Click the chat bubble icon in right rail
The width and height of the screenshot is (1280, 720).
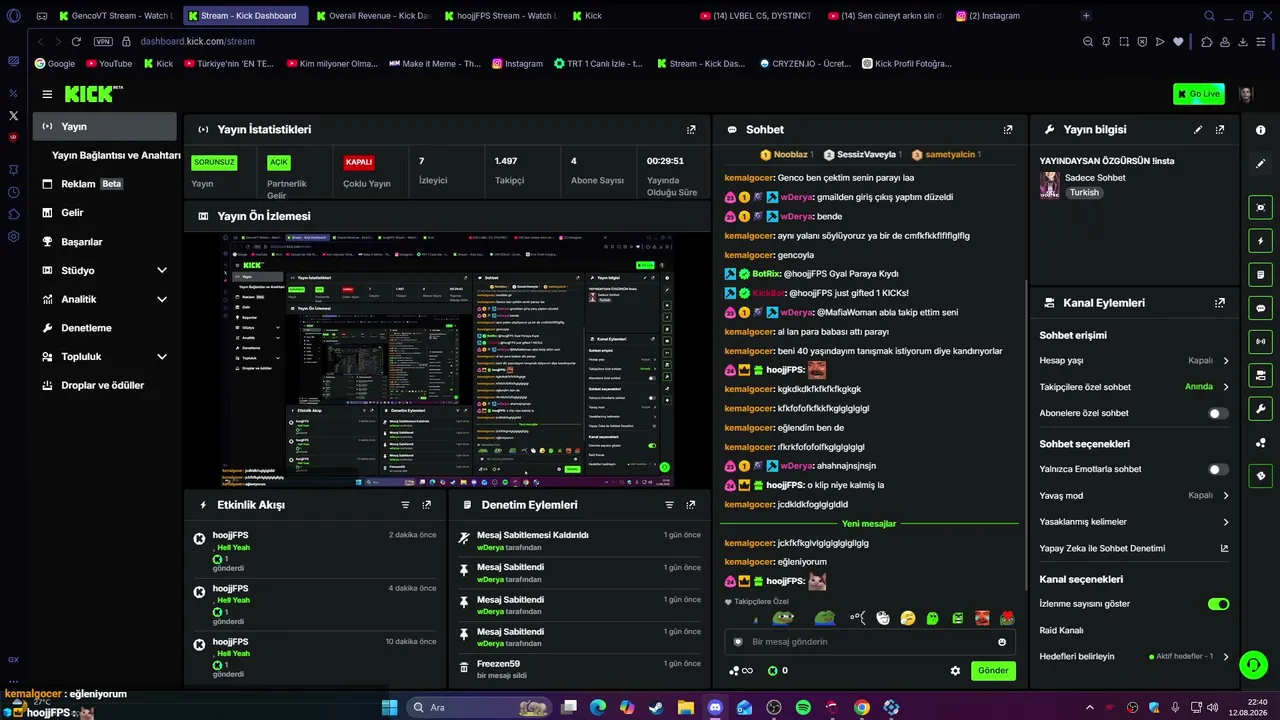click(x=1260, y=308)
